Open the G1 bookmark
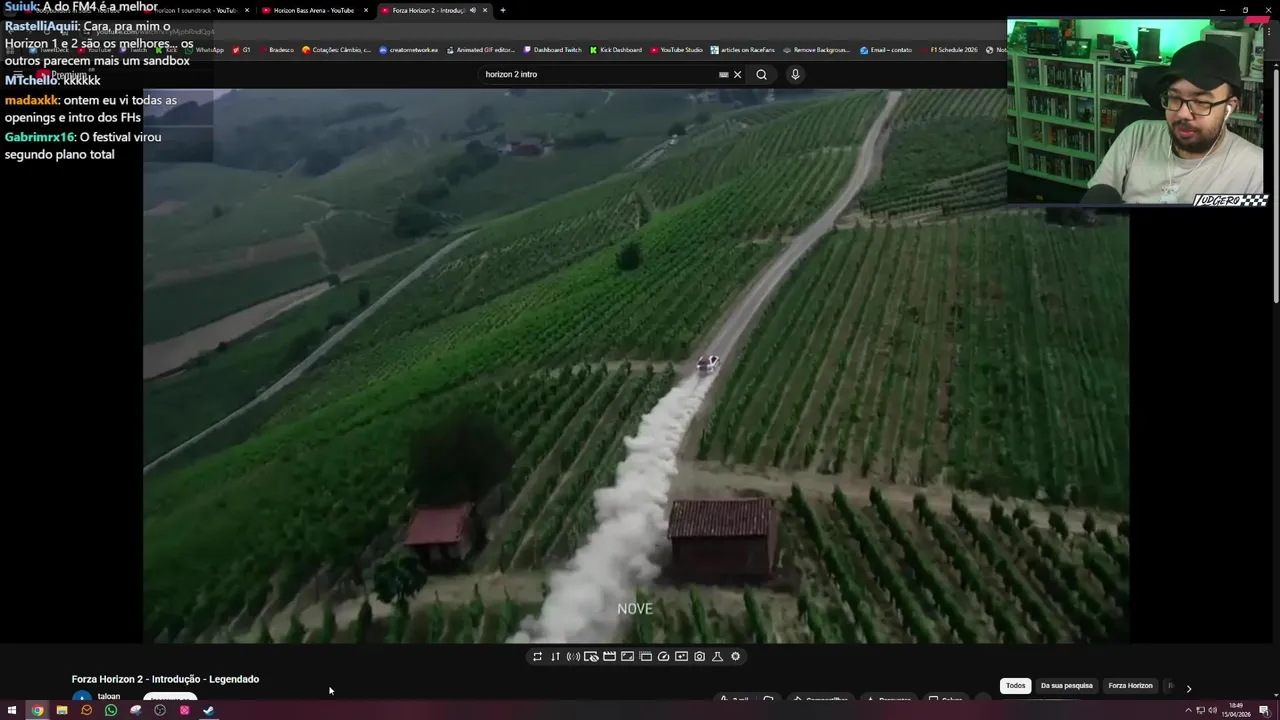 (x=241, y=50)
